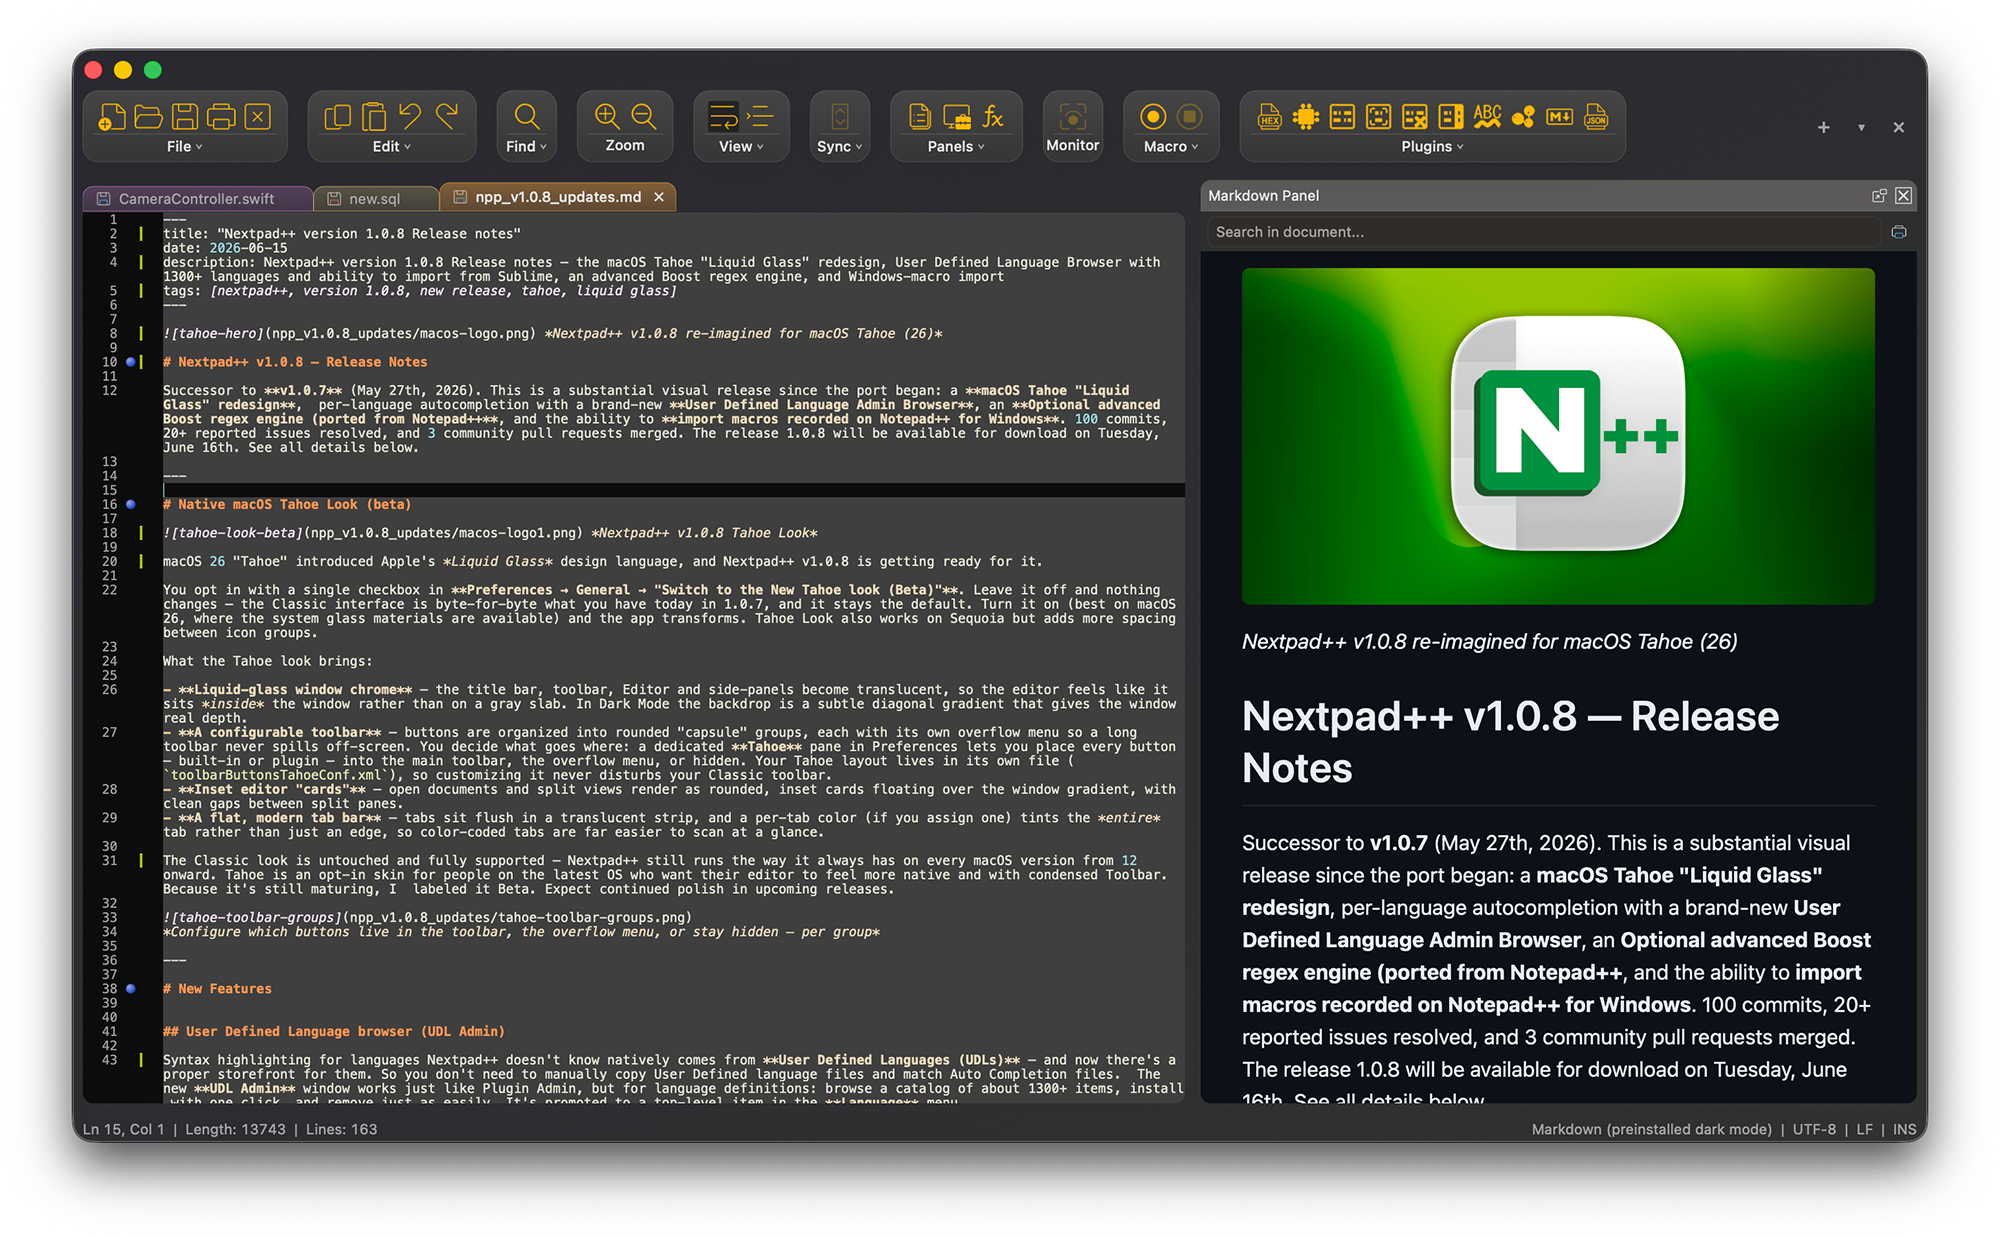
Task: Click the Redo arrow icon
Action: pyautogui.click(x=447, y=117)
